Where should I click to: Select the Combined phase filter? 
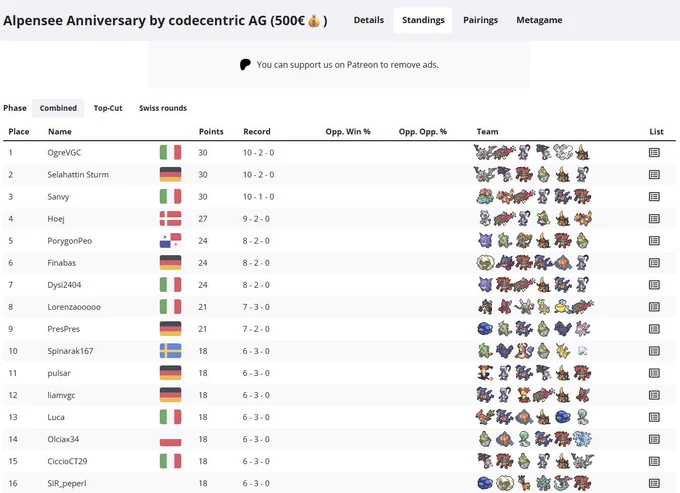(58, 108)
